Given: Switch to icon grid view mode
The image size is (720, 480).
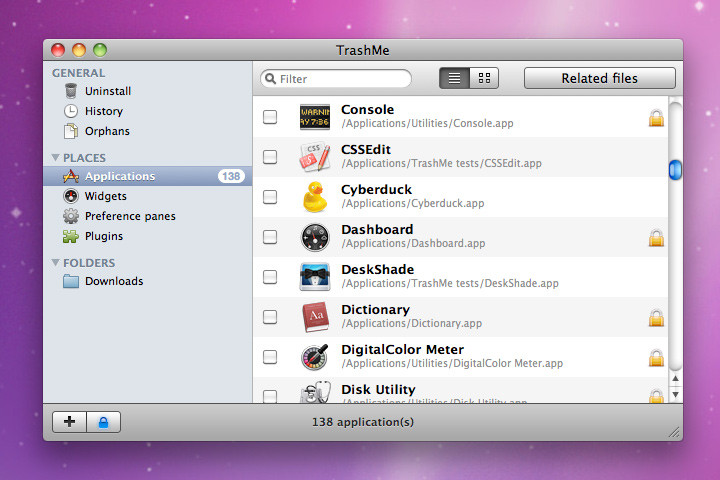Looking at the screenshot, I should (484, 78).
